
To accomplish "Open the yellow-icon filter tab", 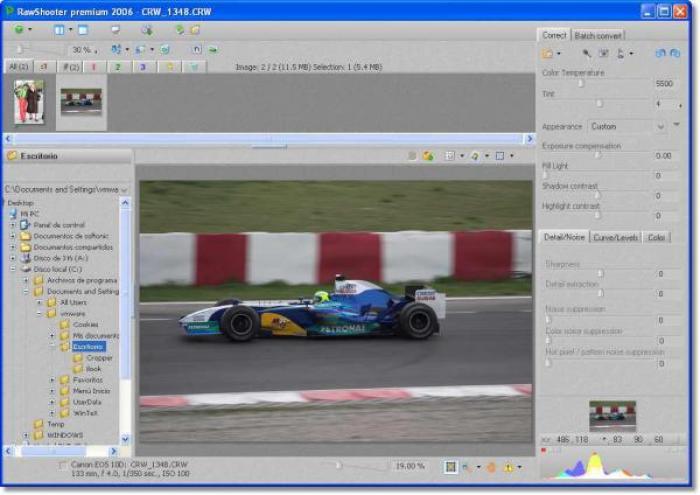I will coord(170,67).
